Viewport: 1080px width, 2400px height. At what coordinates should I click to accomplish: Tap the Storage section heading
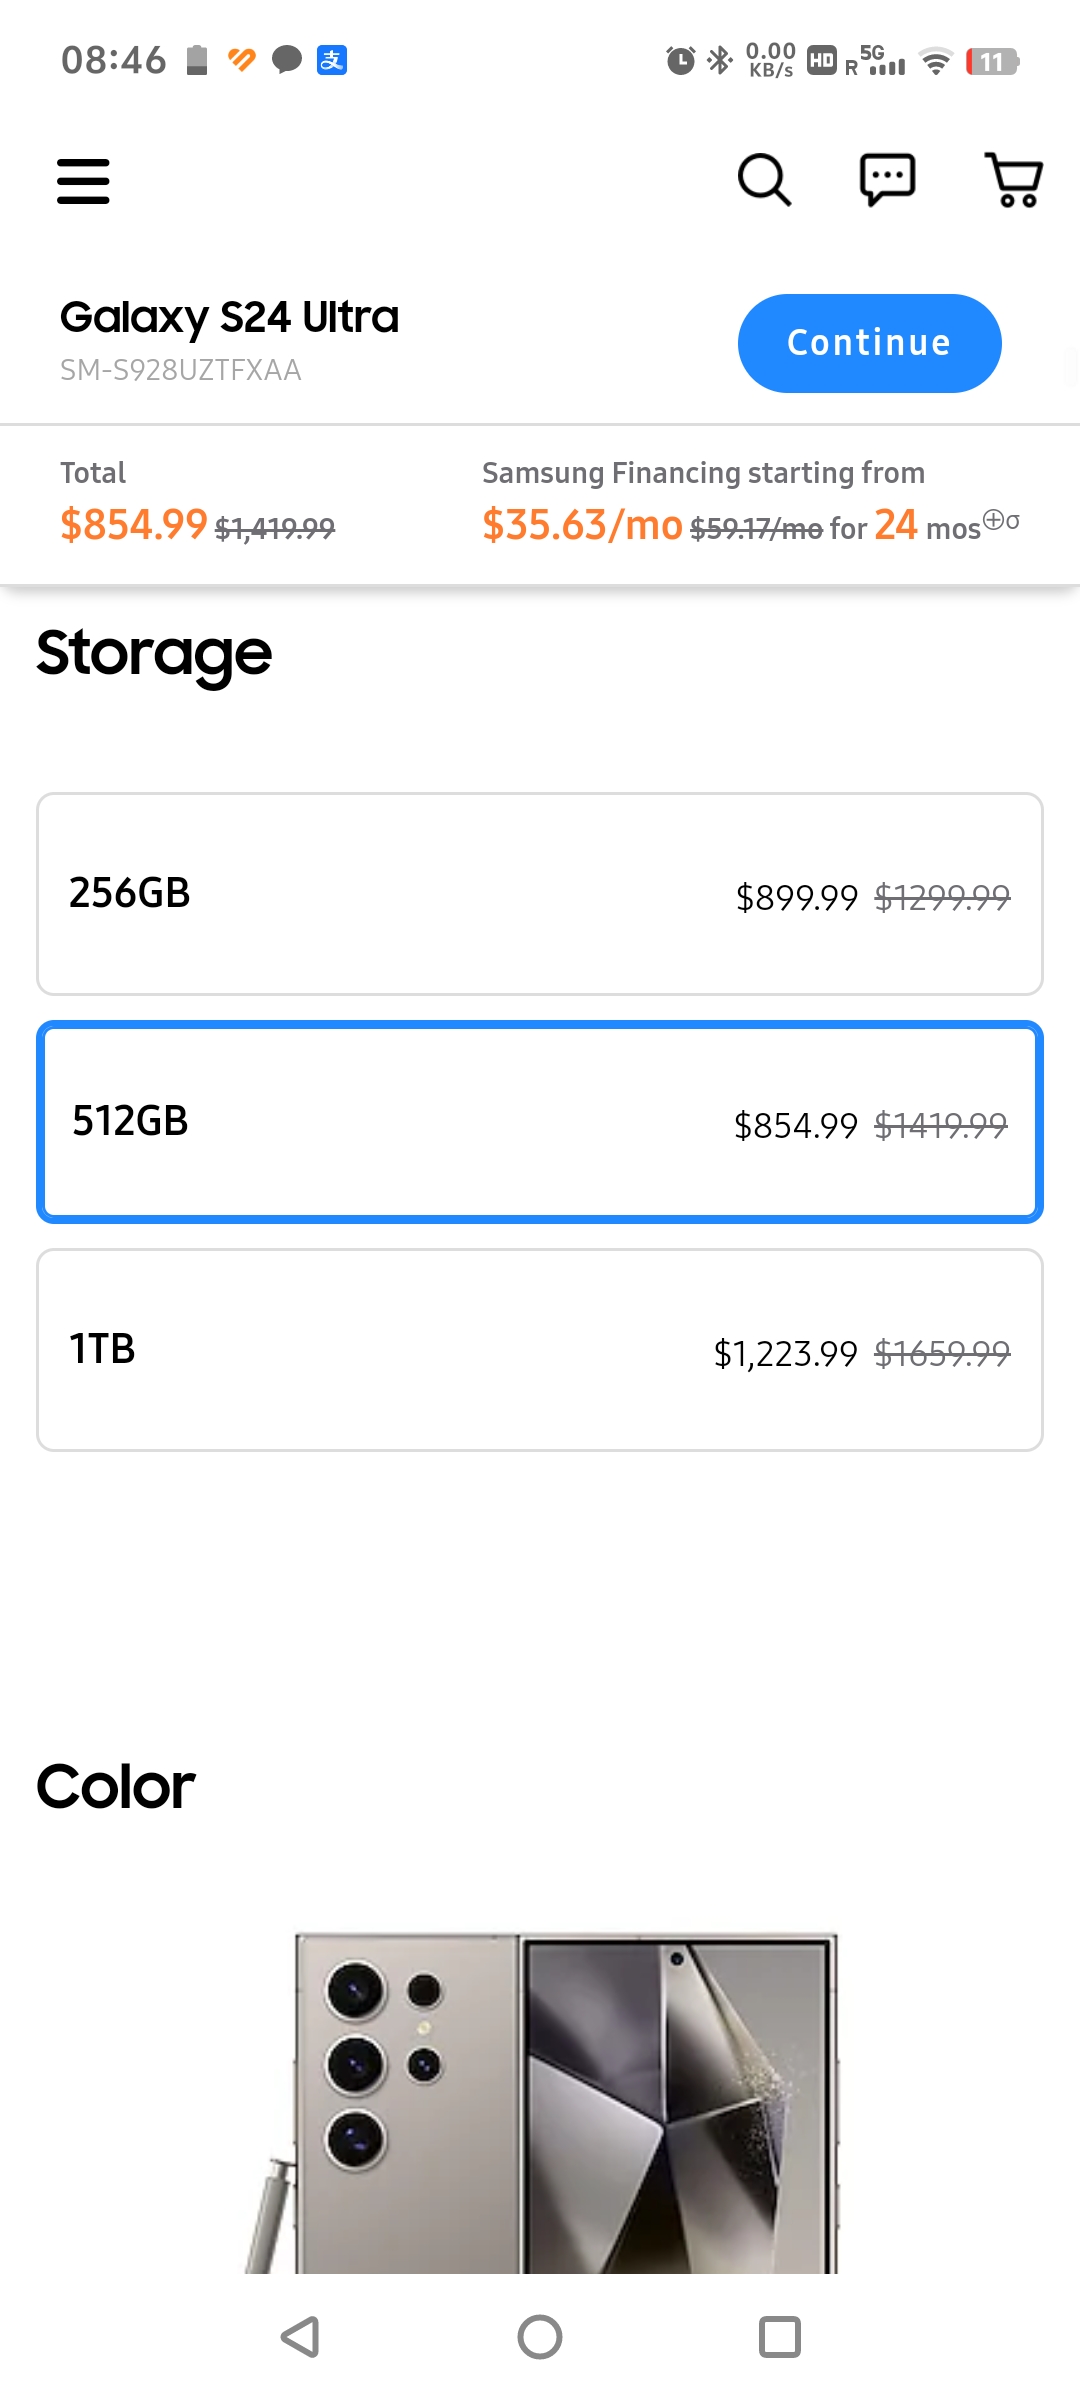click(x=154, y=653)
